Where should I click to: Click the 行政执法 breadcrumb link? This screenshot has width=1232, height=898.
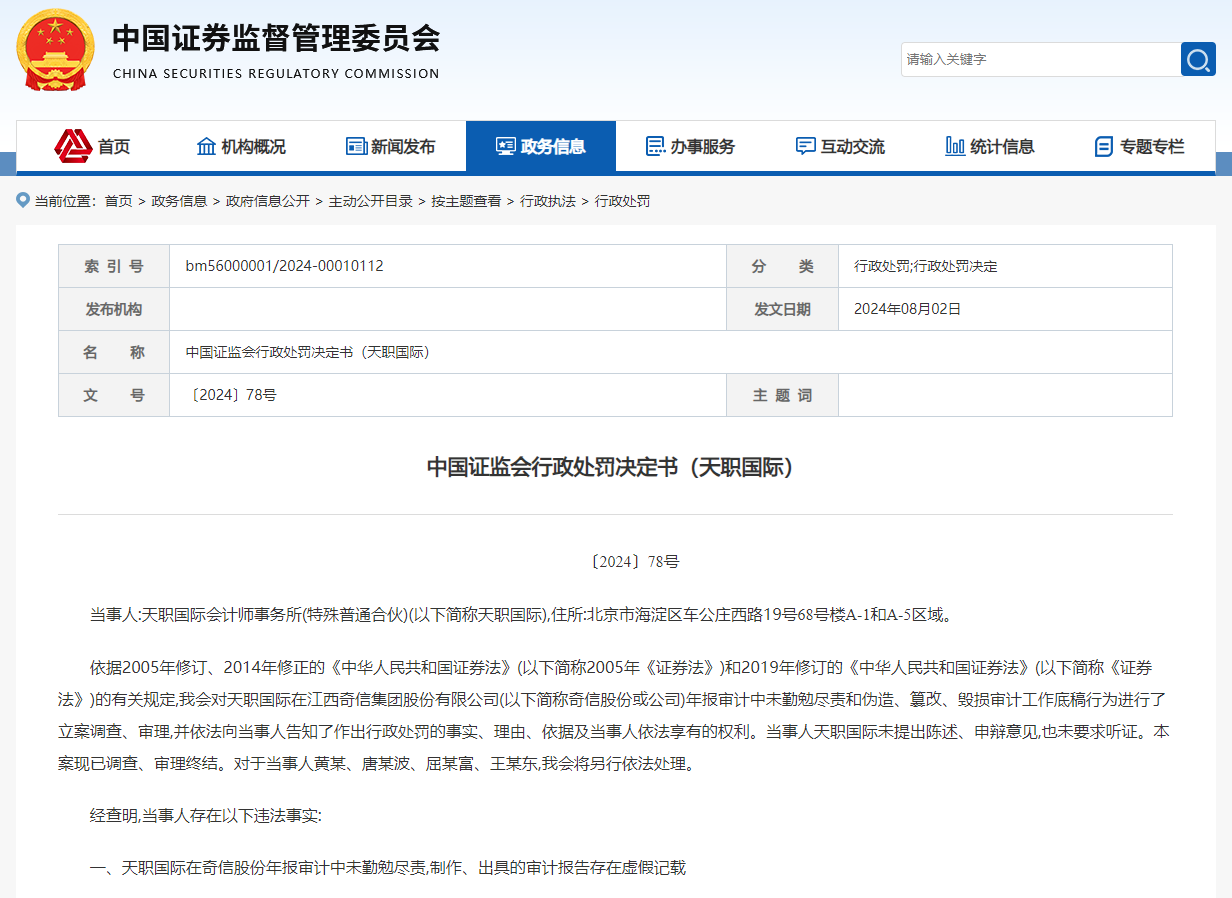[x=548, y=201]
